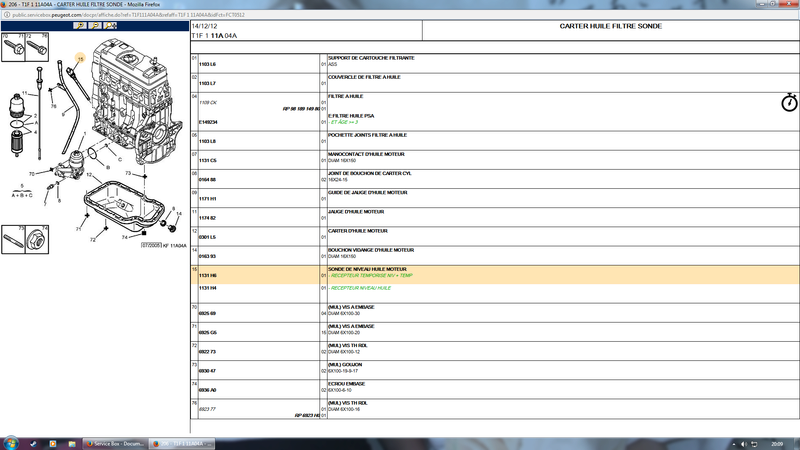The image size is (800, 450).
Task: Select 'GUIDE DE JAUGE D'HUILE MOTEUR' text
Action: coord(367,192)
